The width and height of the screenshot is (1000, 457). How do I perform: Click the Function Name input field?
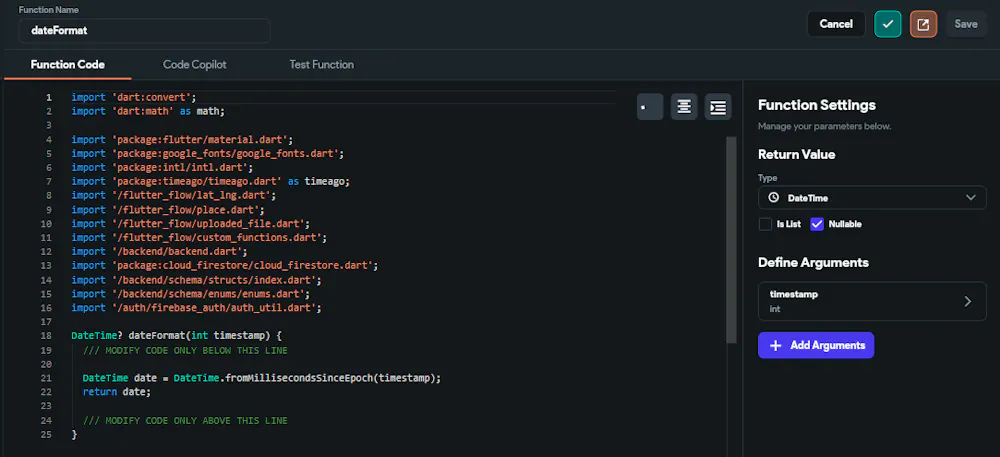click(144, 31)
